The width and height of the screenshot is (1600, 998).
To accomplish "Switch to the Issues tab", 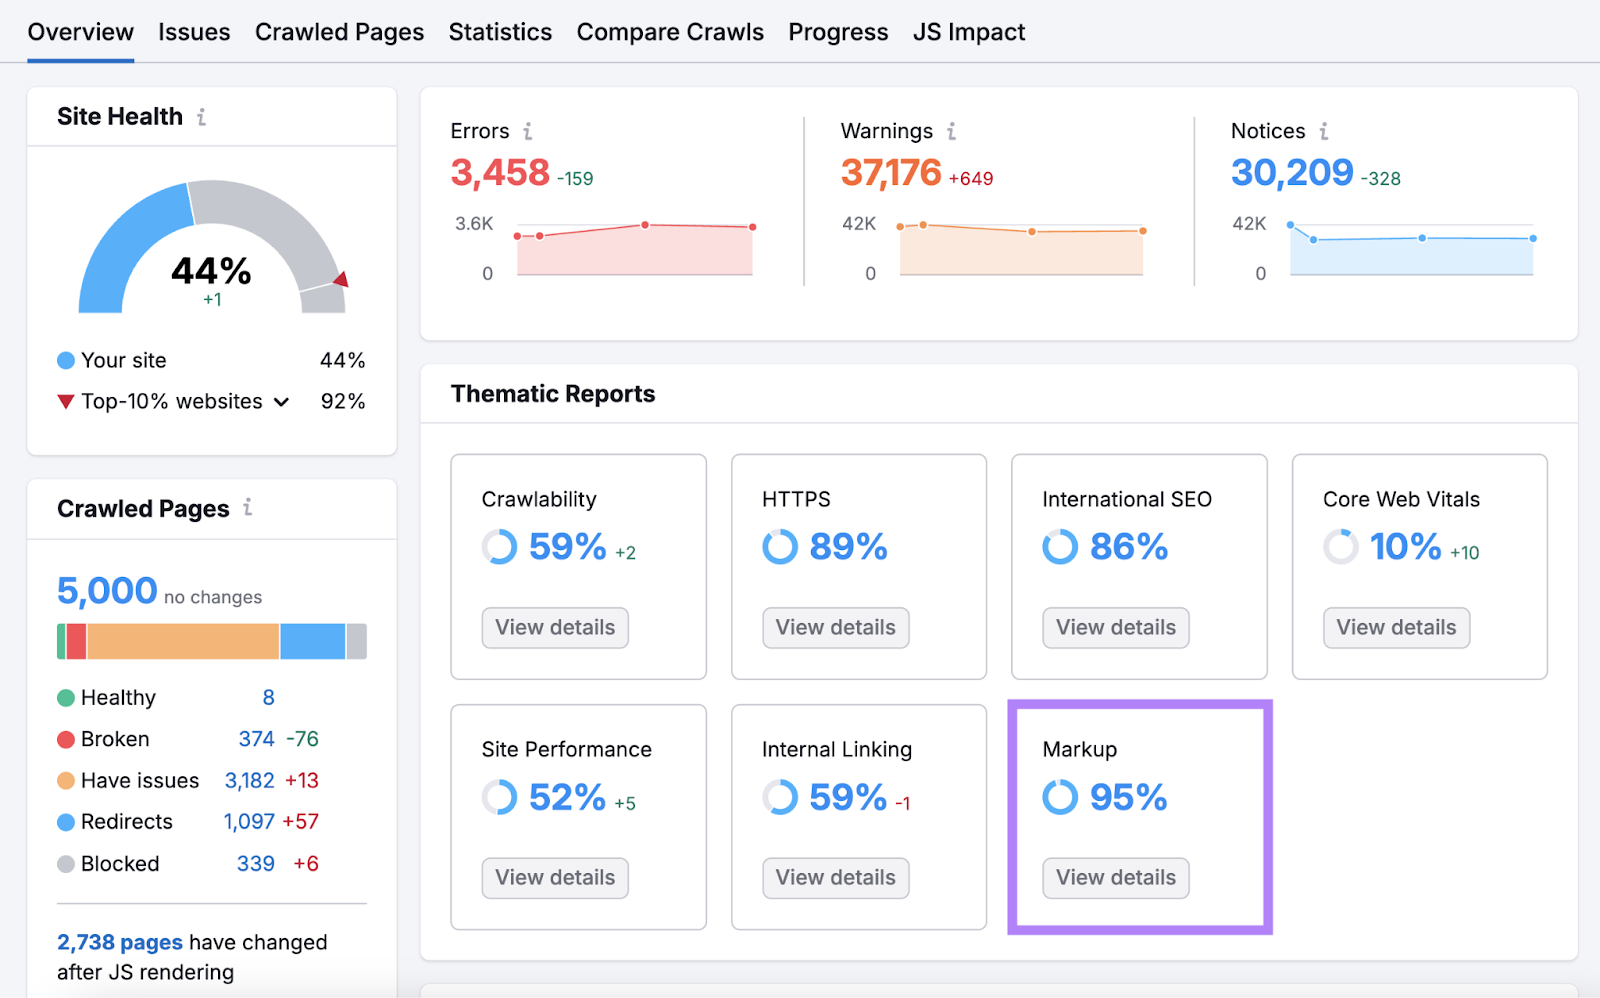I will 194,32.
